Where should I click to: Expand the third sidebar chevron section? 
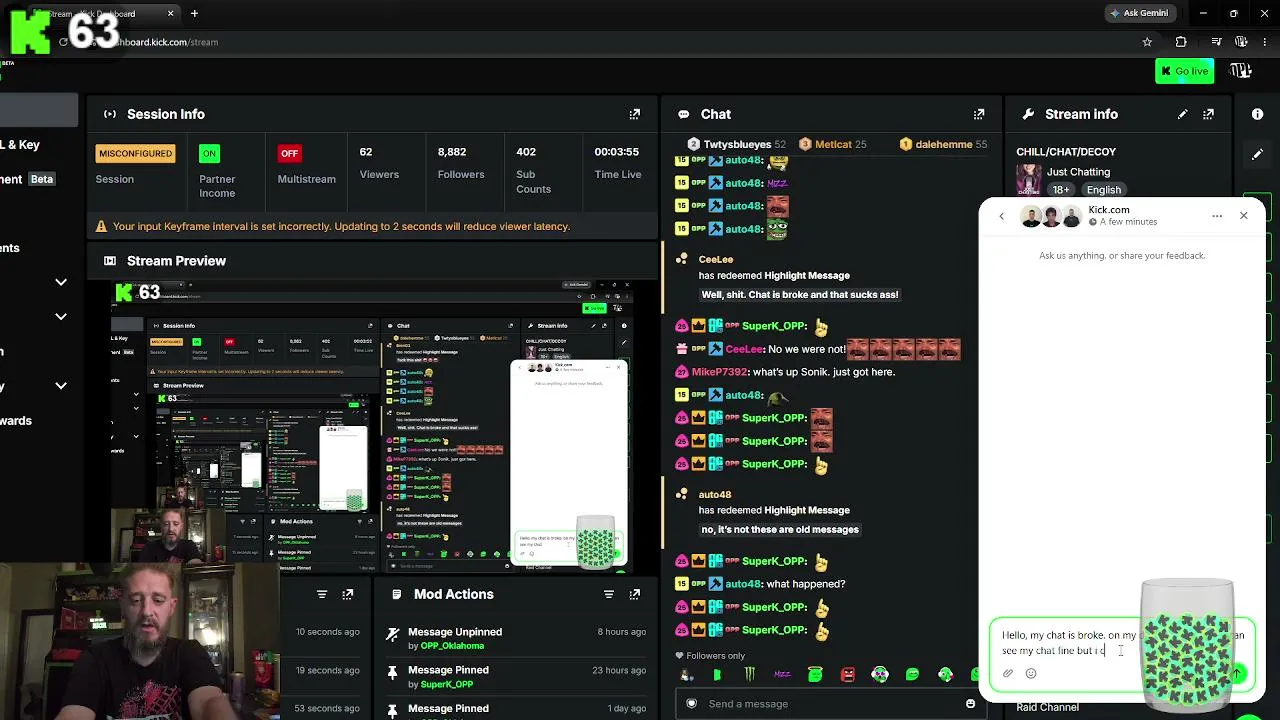[x=61, y=386]
